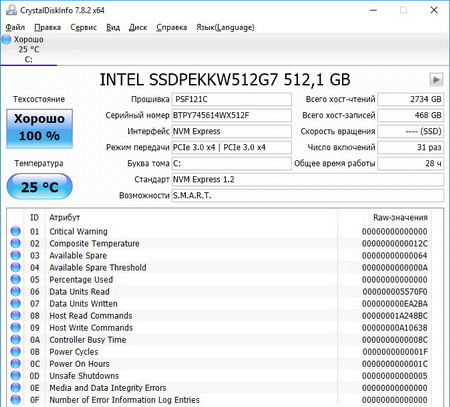
Task: Click the status circle for Unsafe Shutdowns
Action: [16, 376]
